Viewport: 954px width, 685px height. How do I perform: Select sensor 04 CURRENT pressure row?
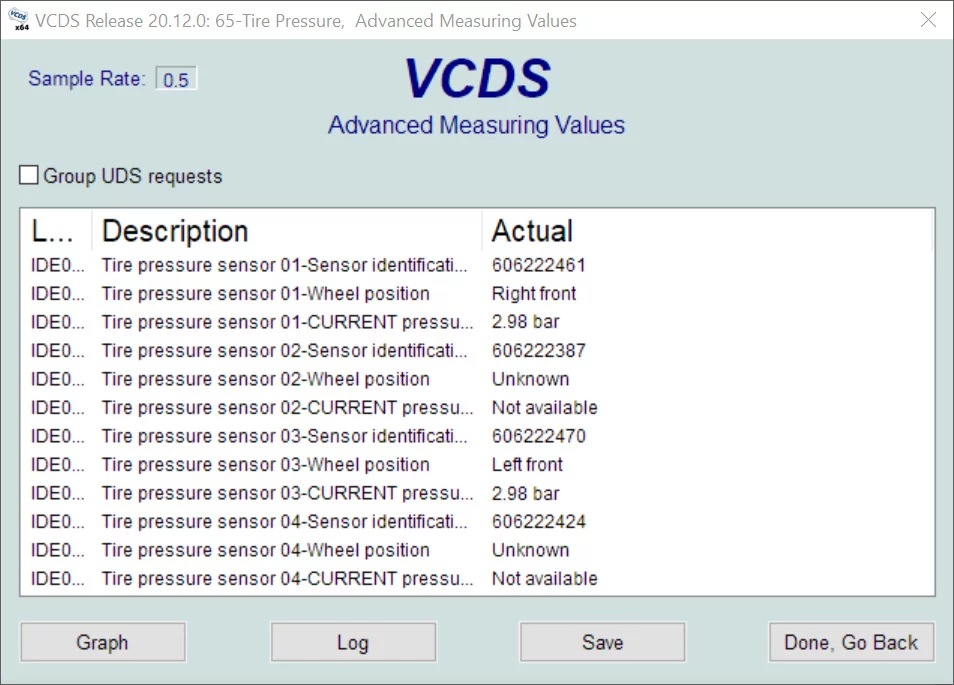tap(287, 579)
